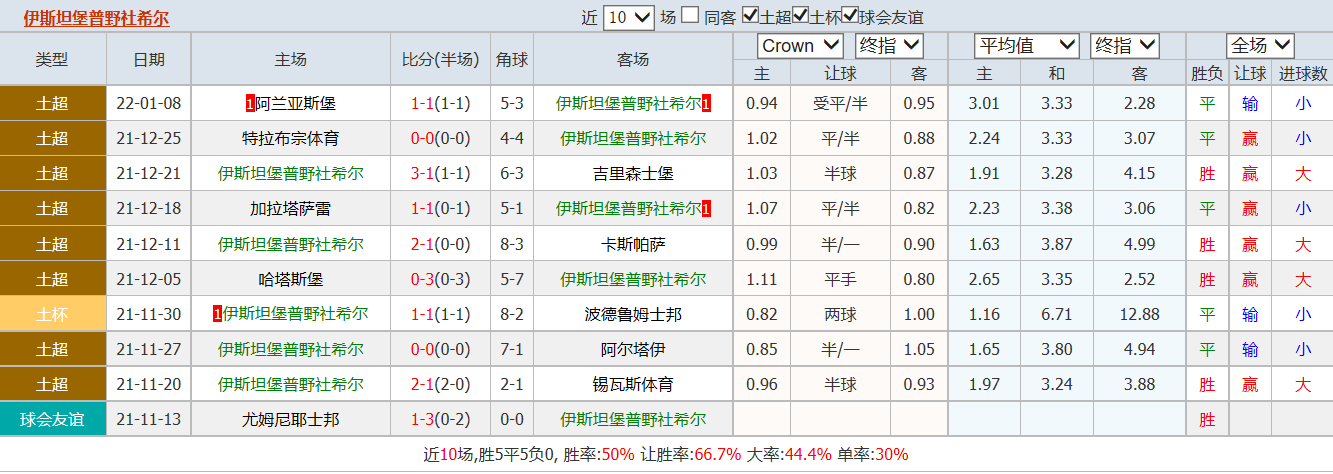The height and width of the screenshot is (474, 1333).
Task: Click the 3-1 score link
Action: coord(422,173)
